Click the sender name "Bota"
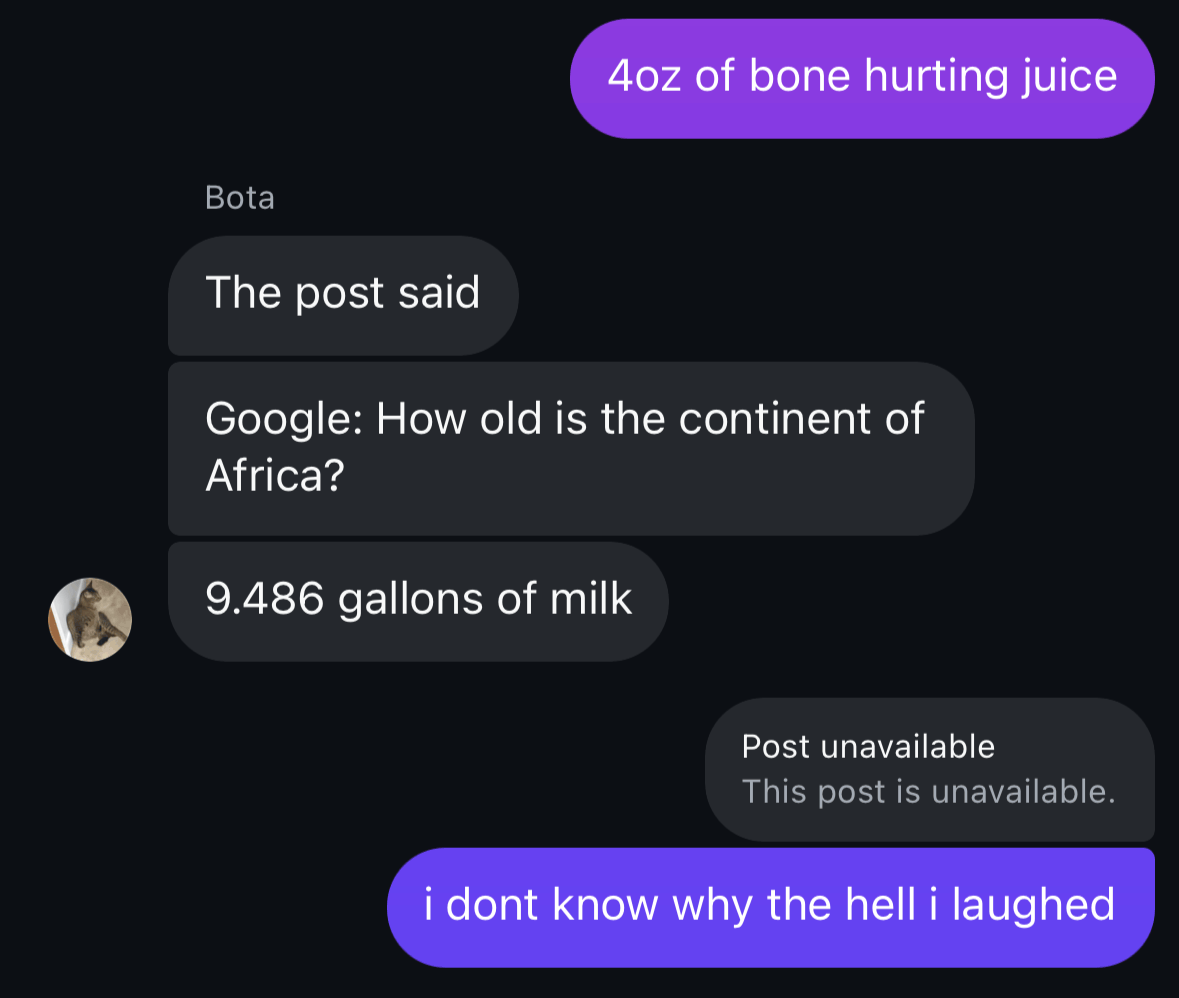The height and width of the screenshot is (998, 1179). (239, 198)
